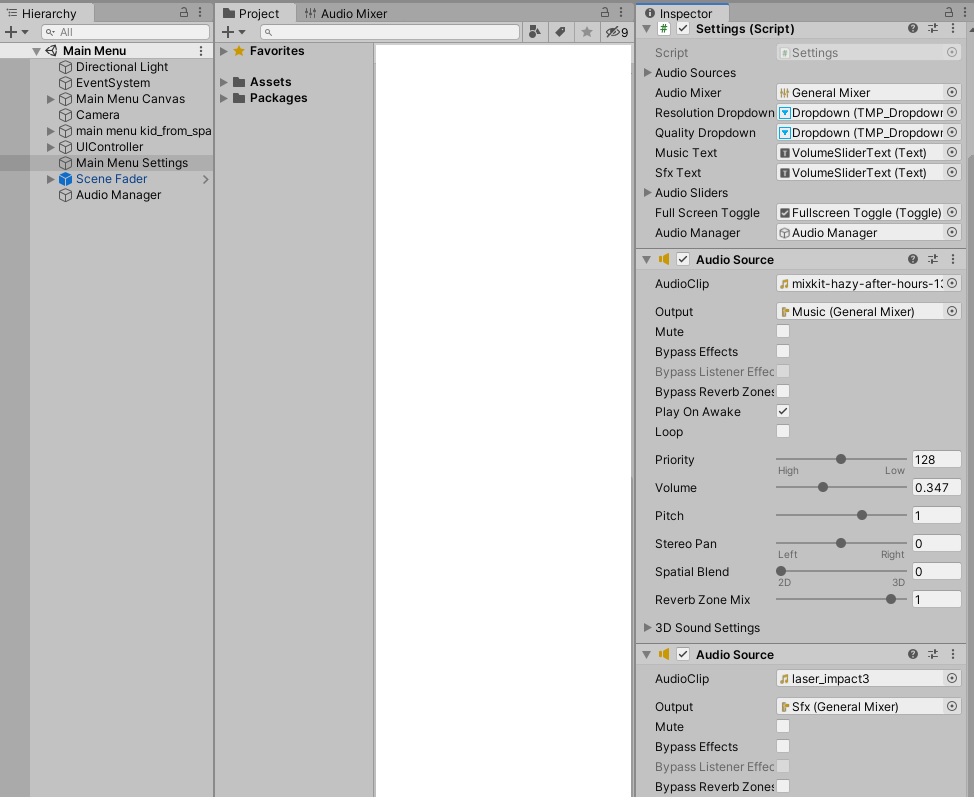Select Directional Light object
Viewport: 975px width, 802px height.
click(122, 67)
